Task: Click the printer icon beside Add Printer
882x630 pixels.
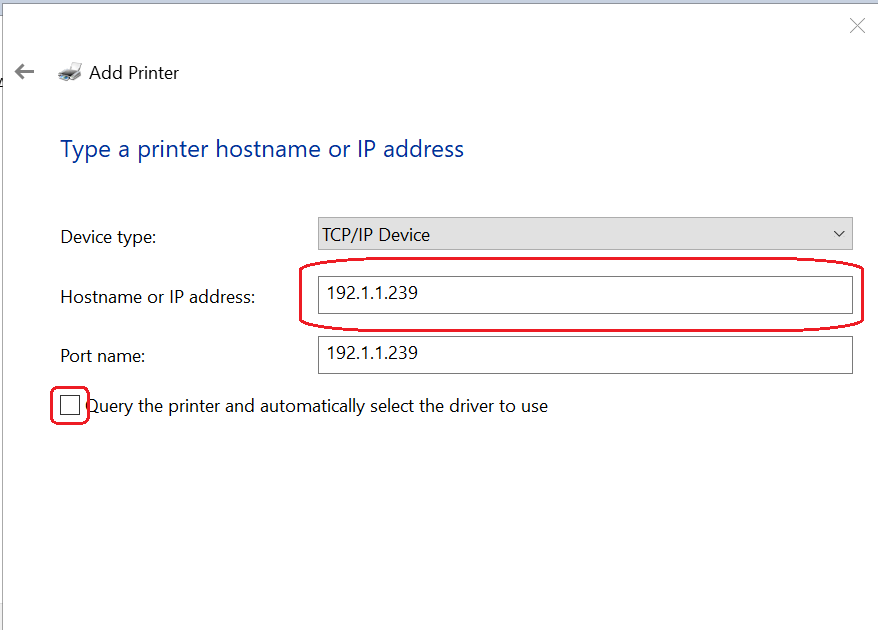Action: pyautogui.click(x=70, y=72)
